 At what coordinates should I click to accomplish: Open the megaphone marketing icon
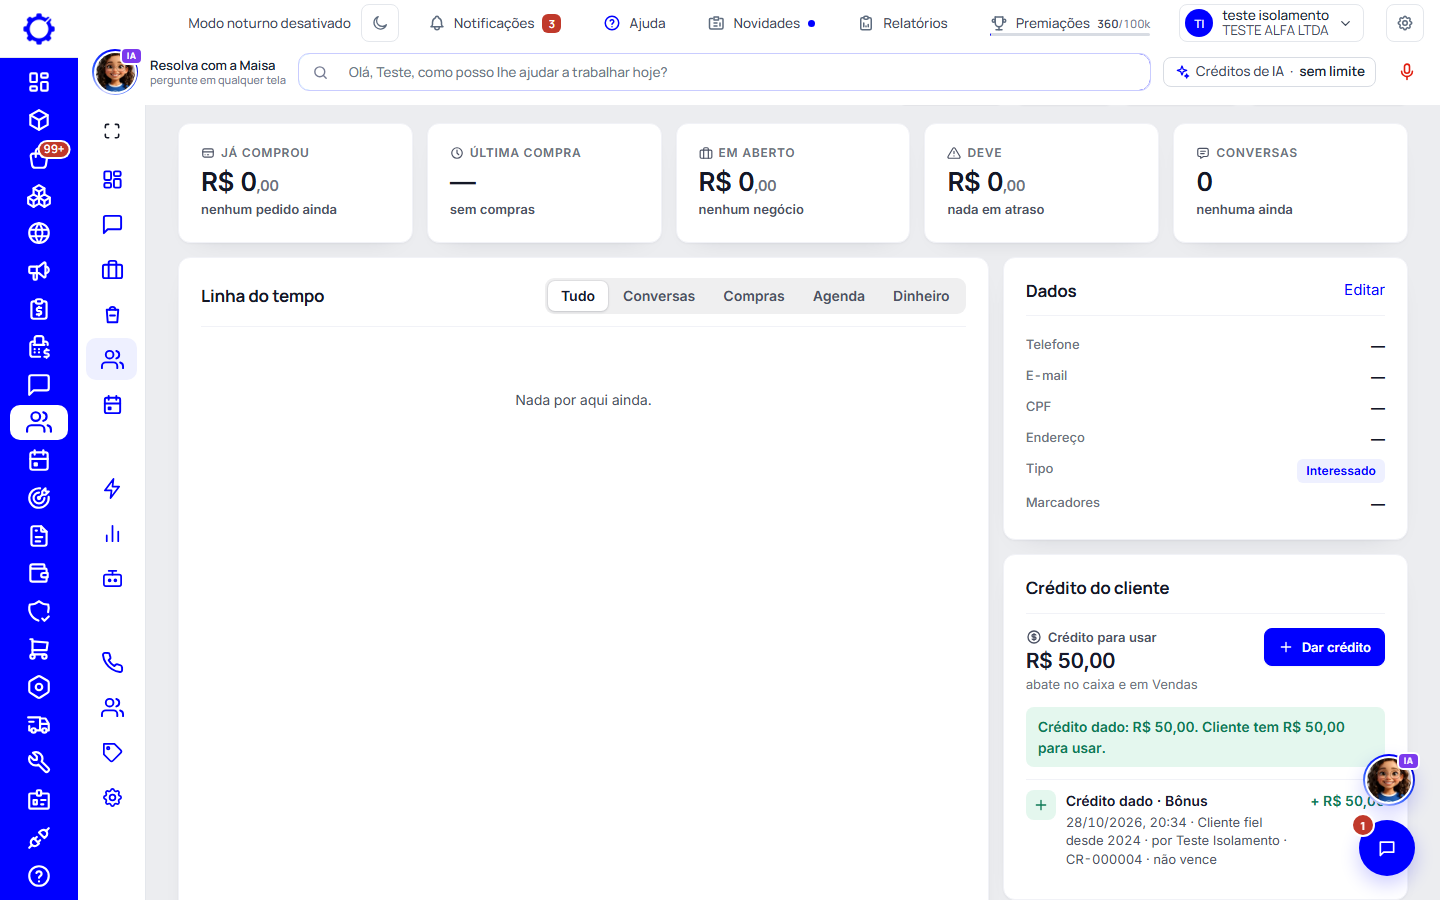tap(39, 271)
